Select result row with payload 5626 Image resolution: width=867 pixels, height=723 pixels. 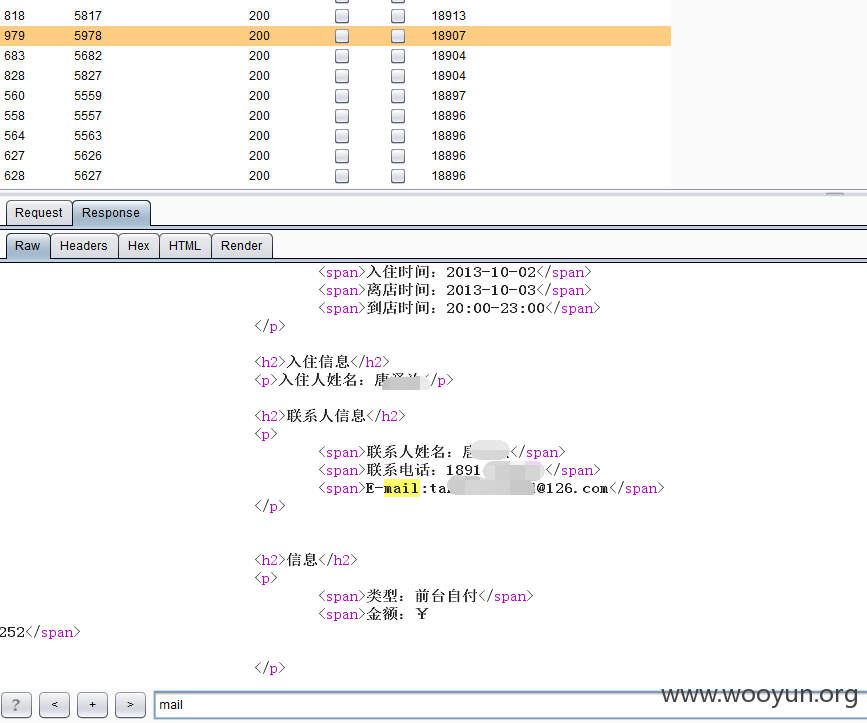coord(336,156)
